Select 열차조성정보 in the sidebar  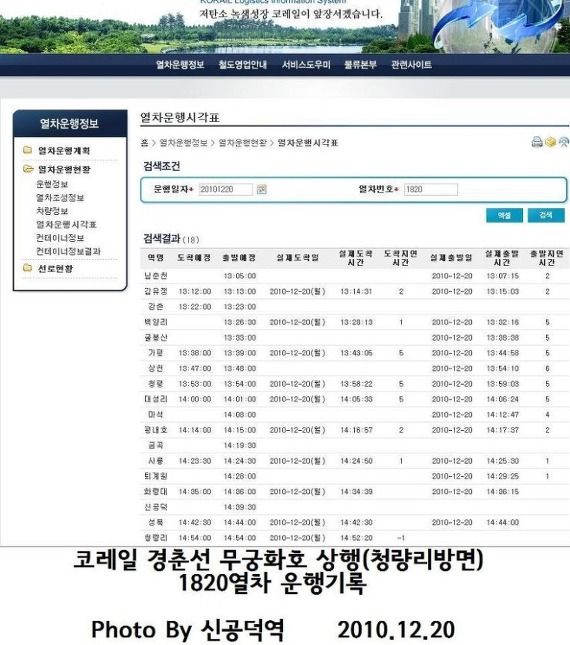click(x=60, y=197)
